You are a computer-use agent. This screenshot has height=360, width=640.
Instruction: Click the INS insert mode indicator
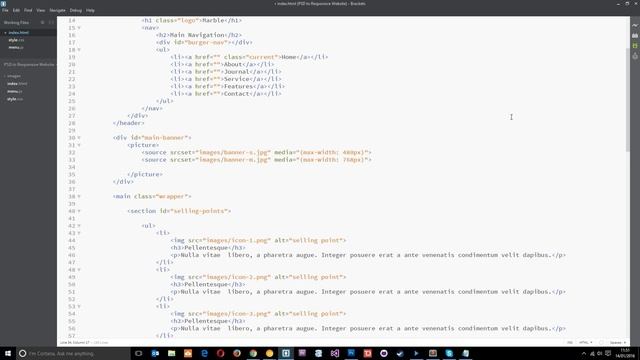(x=570, y=342)
